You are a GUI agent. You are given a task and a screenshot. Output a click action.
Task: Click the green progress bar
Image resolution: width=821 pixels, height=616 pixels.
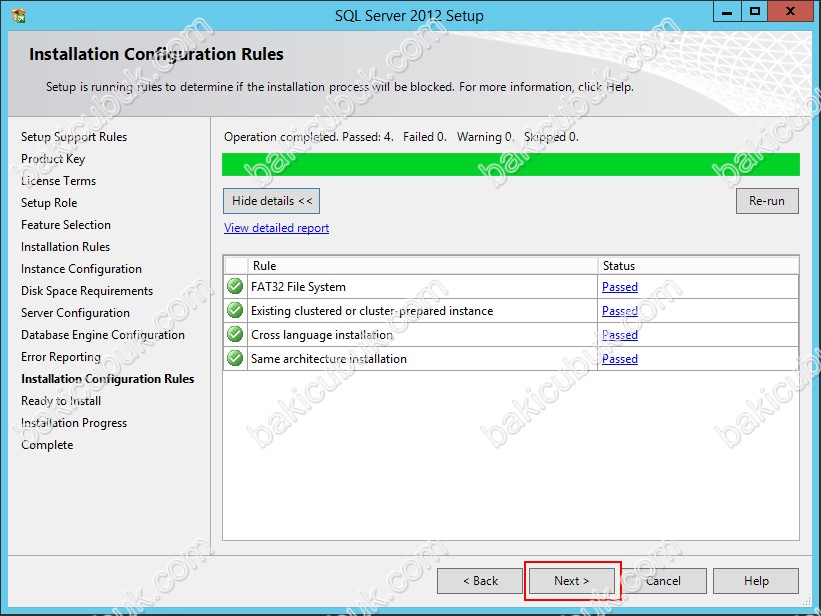511,164
